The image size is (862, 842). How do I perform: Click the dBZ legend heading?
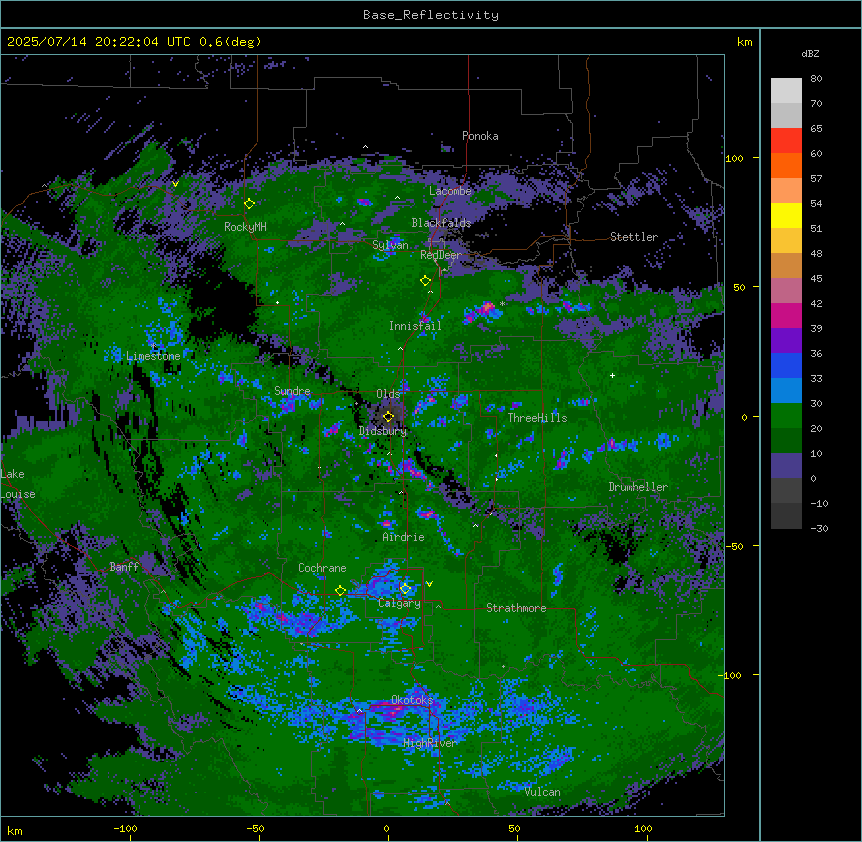(810, 54)
